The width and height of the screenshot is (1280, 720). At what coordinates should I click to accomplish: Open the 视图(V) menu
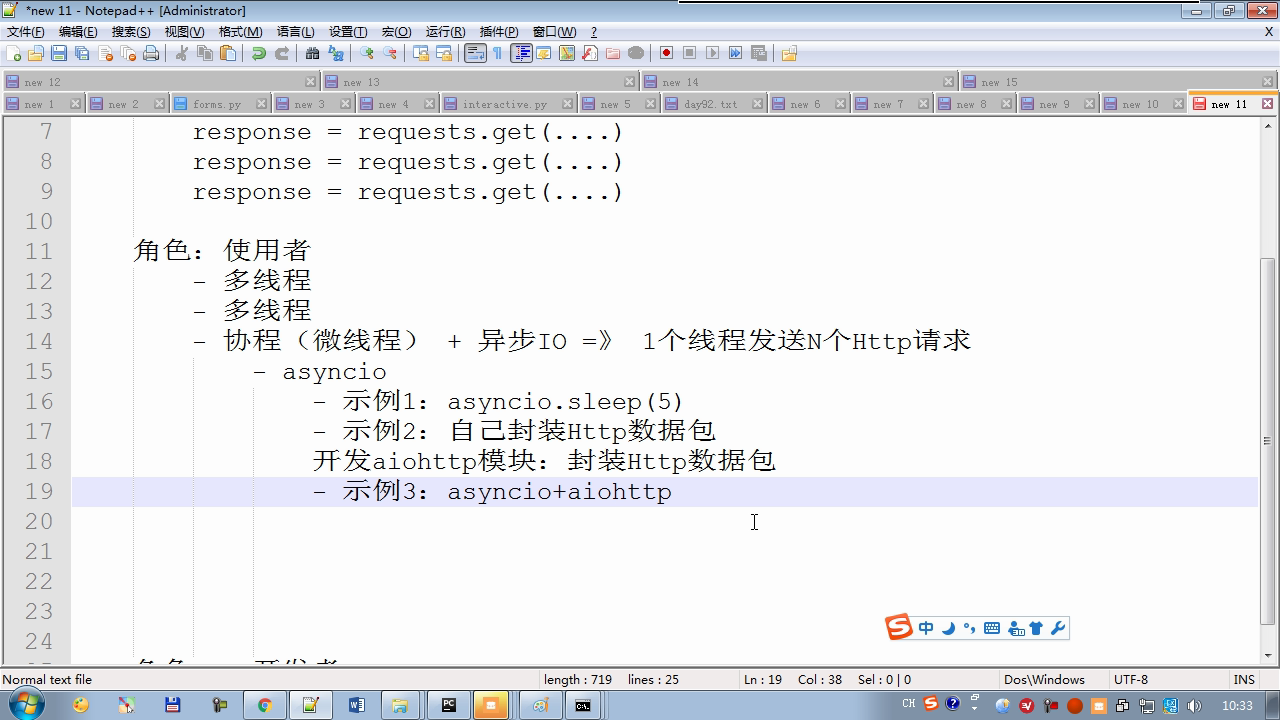[184, 32]
